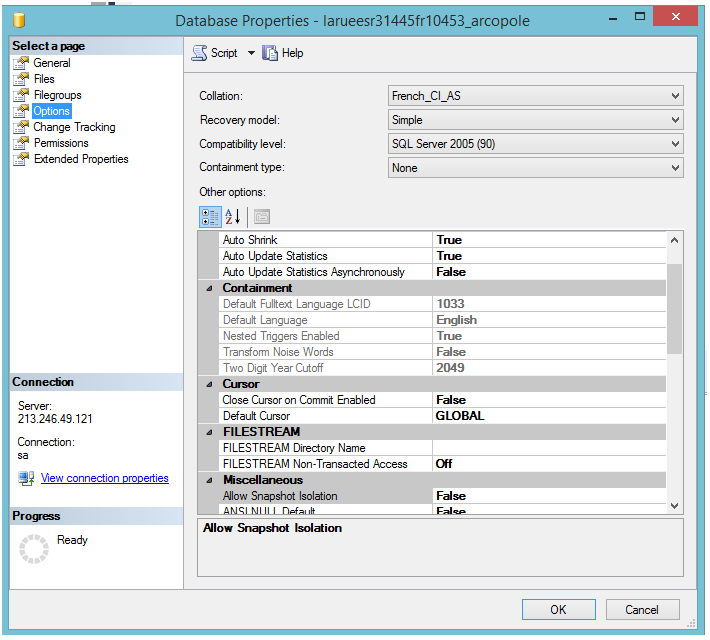Open the Extended Properties page
710x640 pixels.
pyautogui.click(x=81, y=159)
